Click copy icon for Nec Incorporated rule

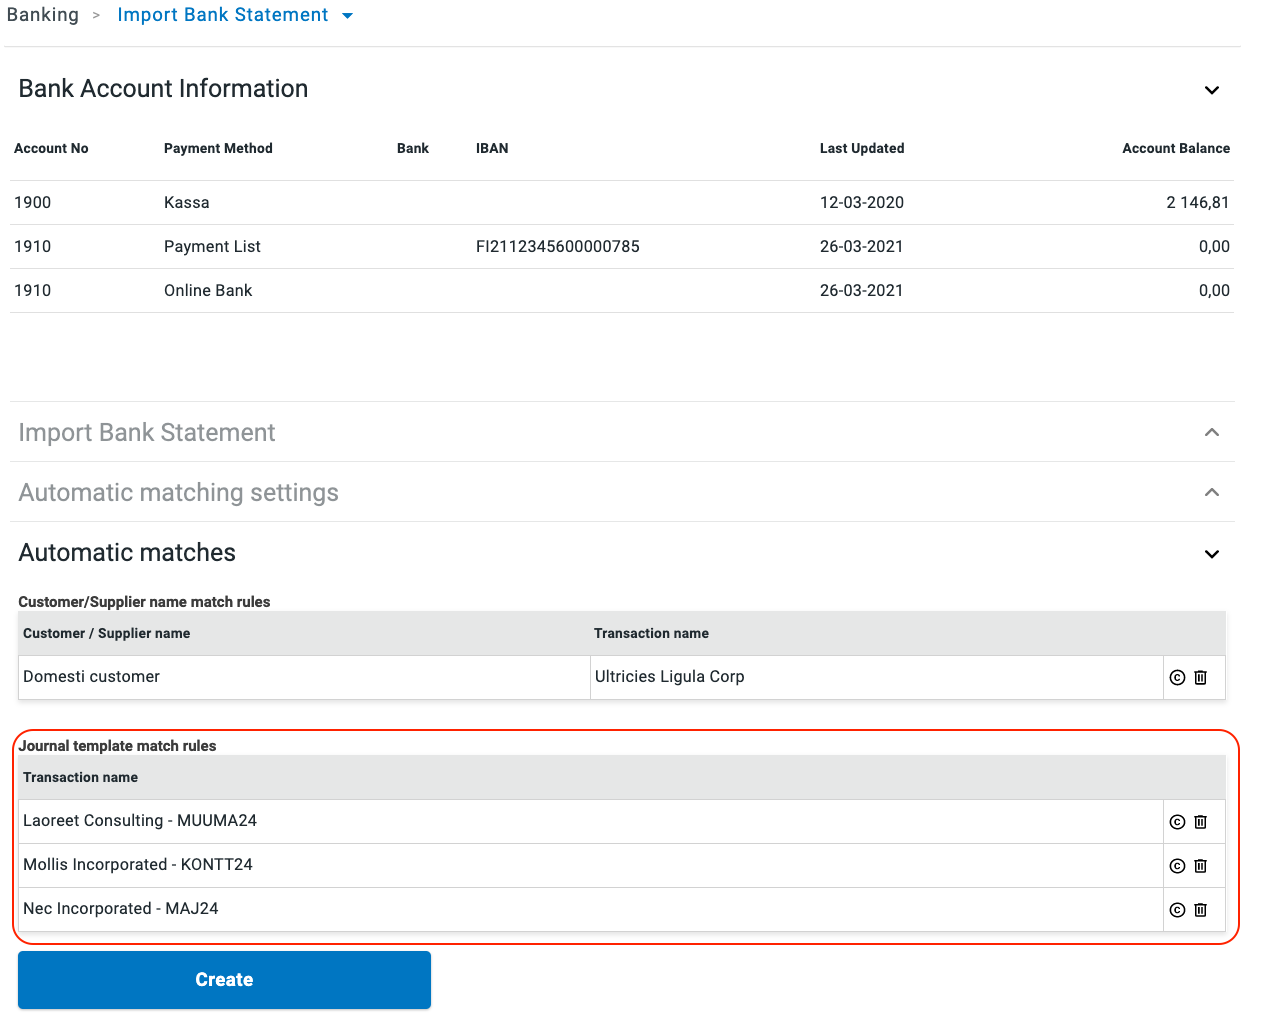(x=1177, y=910)
